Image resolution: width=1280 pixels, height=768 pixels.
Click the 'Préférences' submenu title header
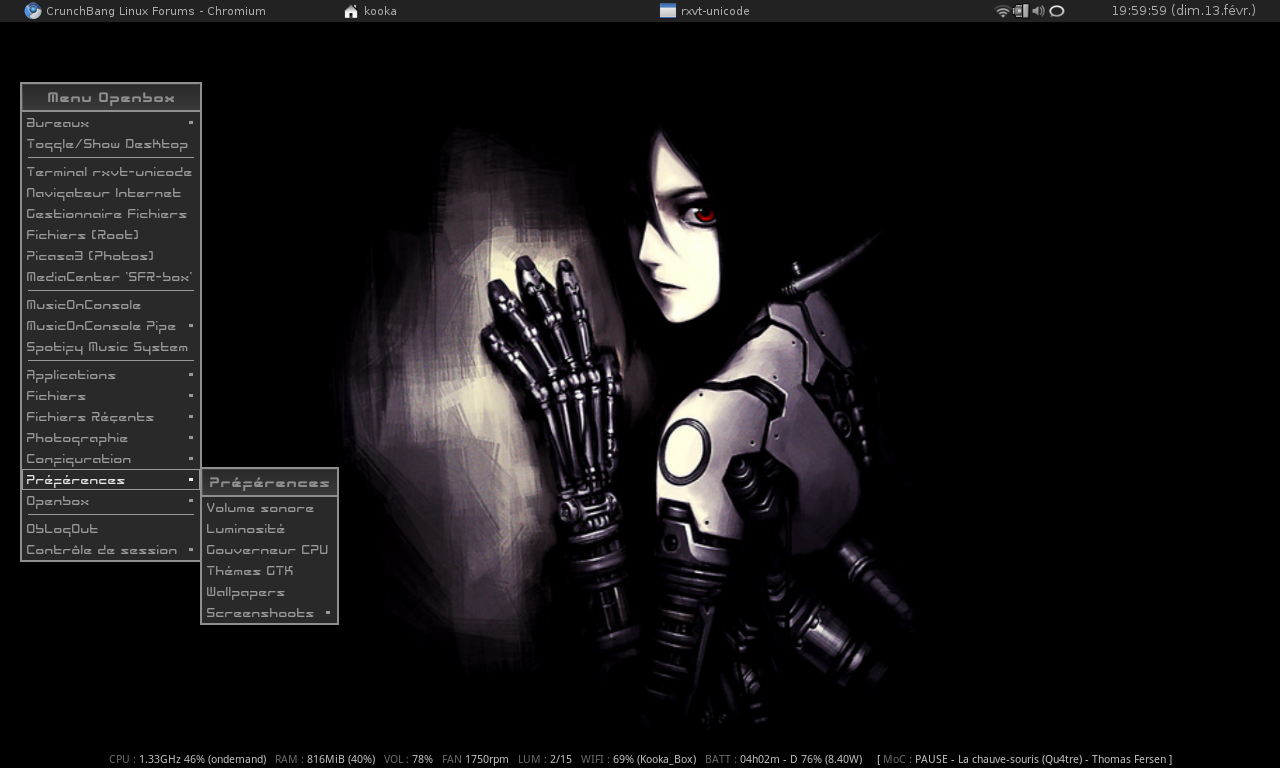coord(270,483)
